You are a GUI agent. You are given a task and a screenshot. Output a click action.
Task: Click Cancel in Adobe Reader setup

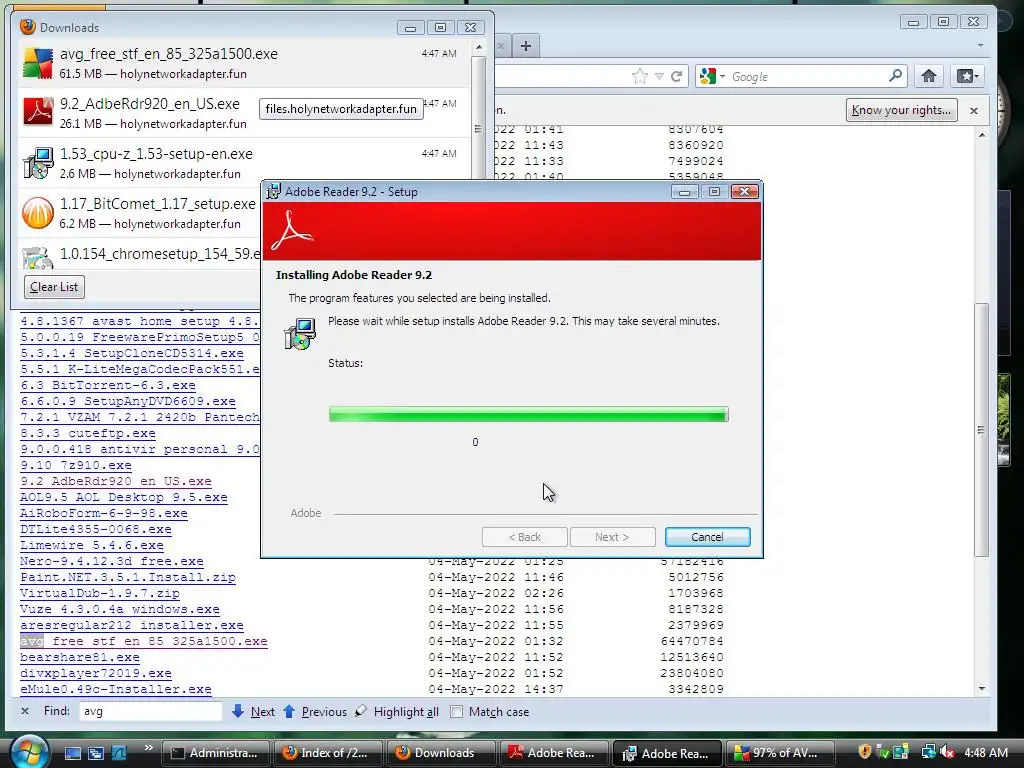[707, 537]
